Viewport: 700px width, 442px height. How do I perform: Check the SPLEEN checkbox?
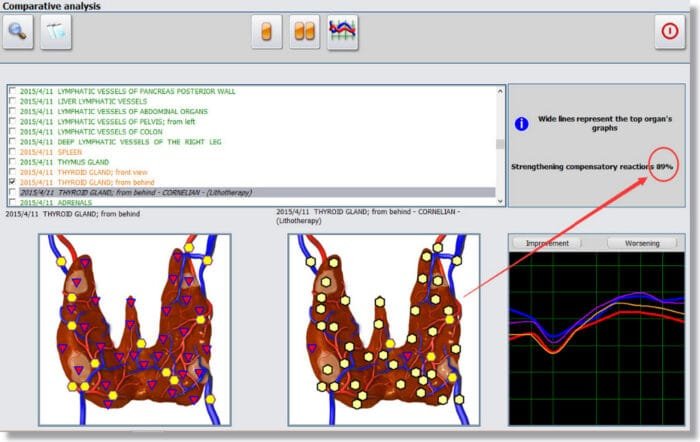[12, 152]
